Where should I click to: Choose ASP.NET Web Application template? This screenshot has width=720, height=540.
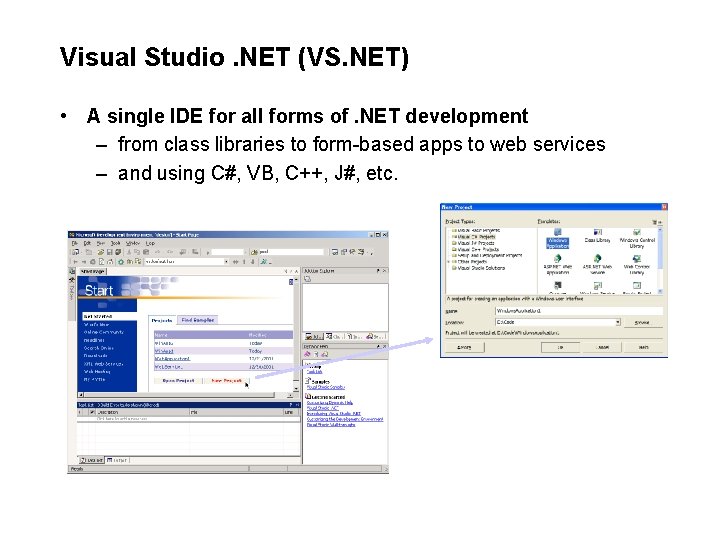(557, 264)
